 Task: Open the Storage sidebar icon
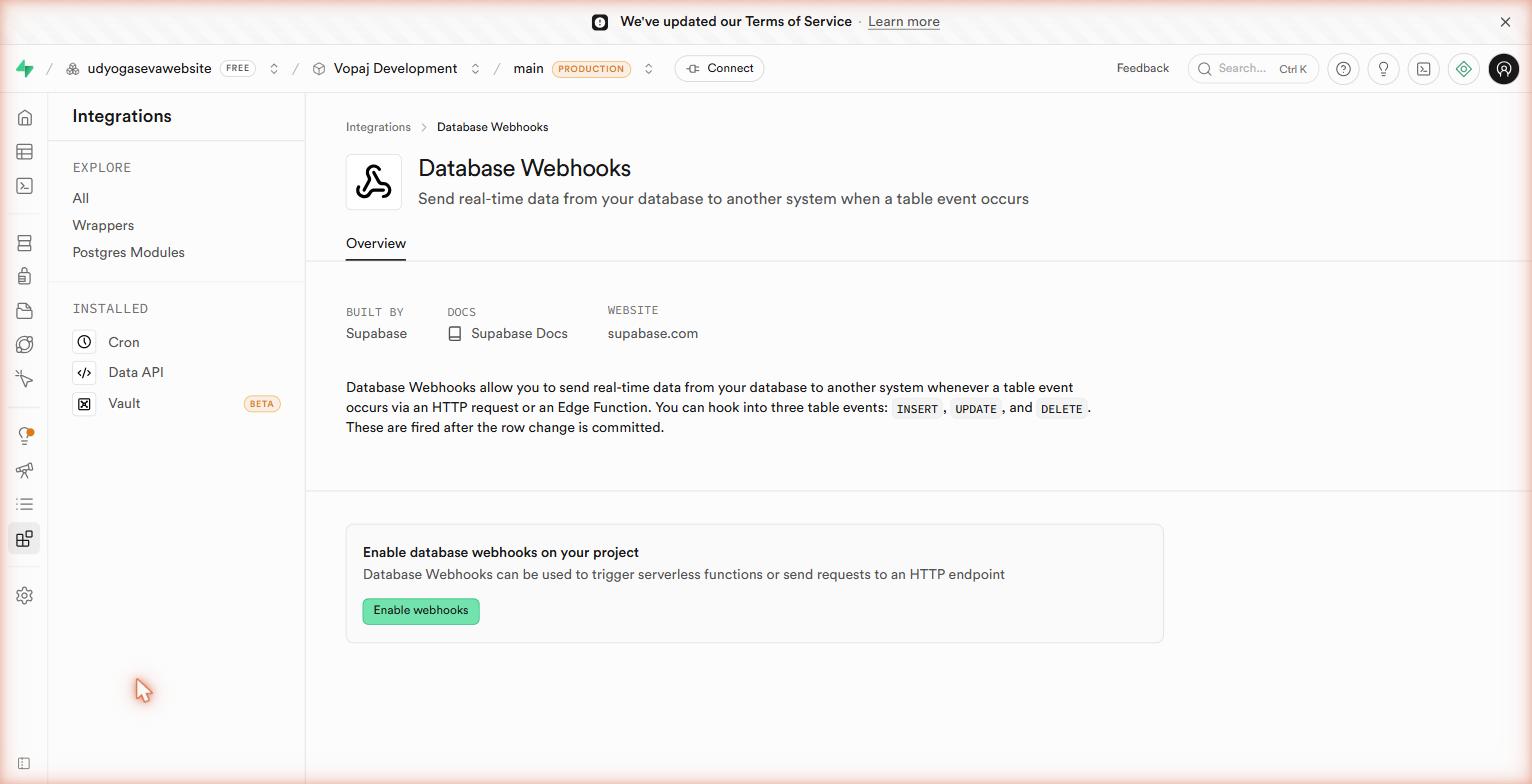click(25, 311)
